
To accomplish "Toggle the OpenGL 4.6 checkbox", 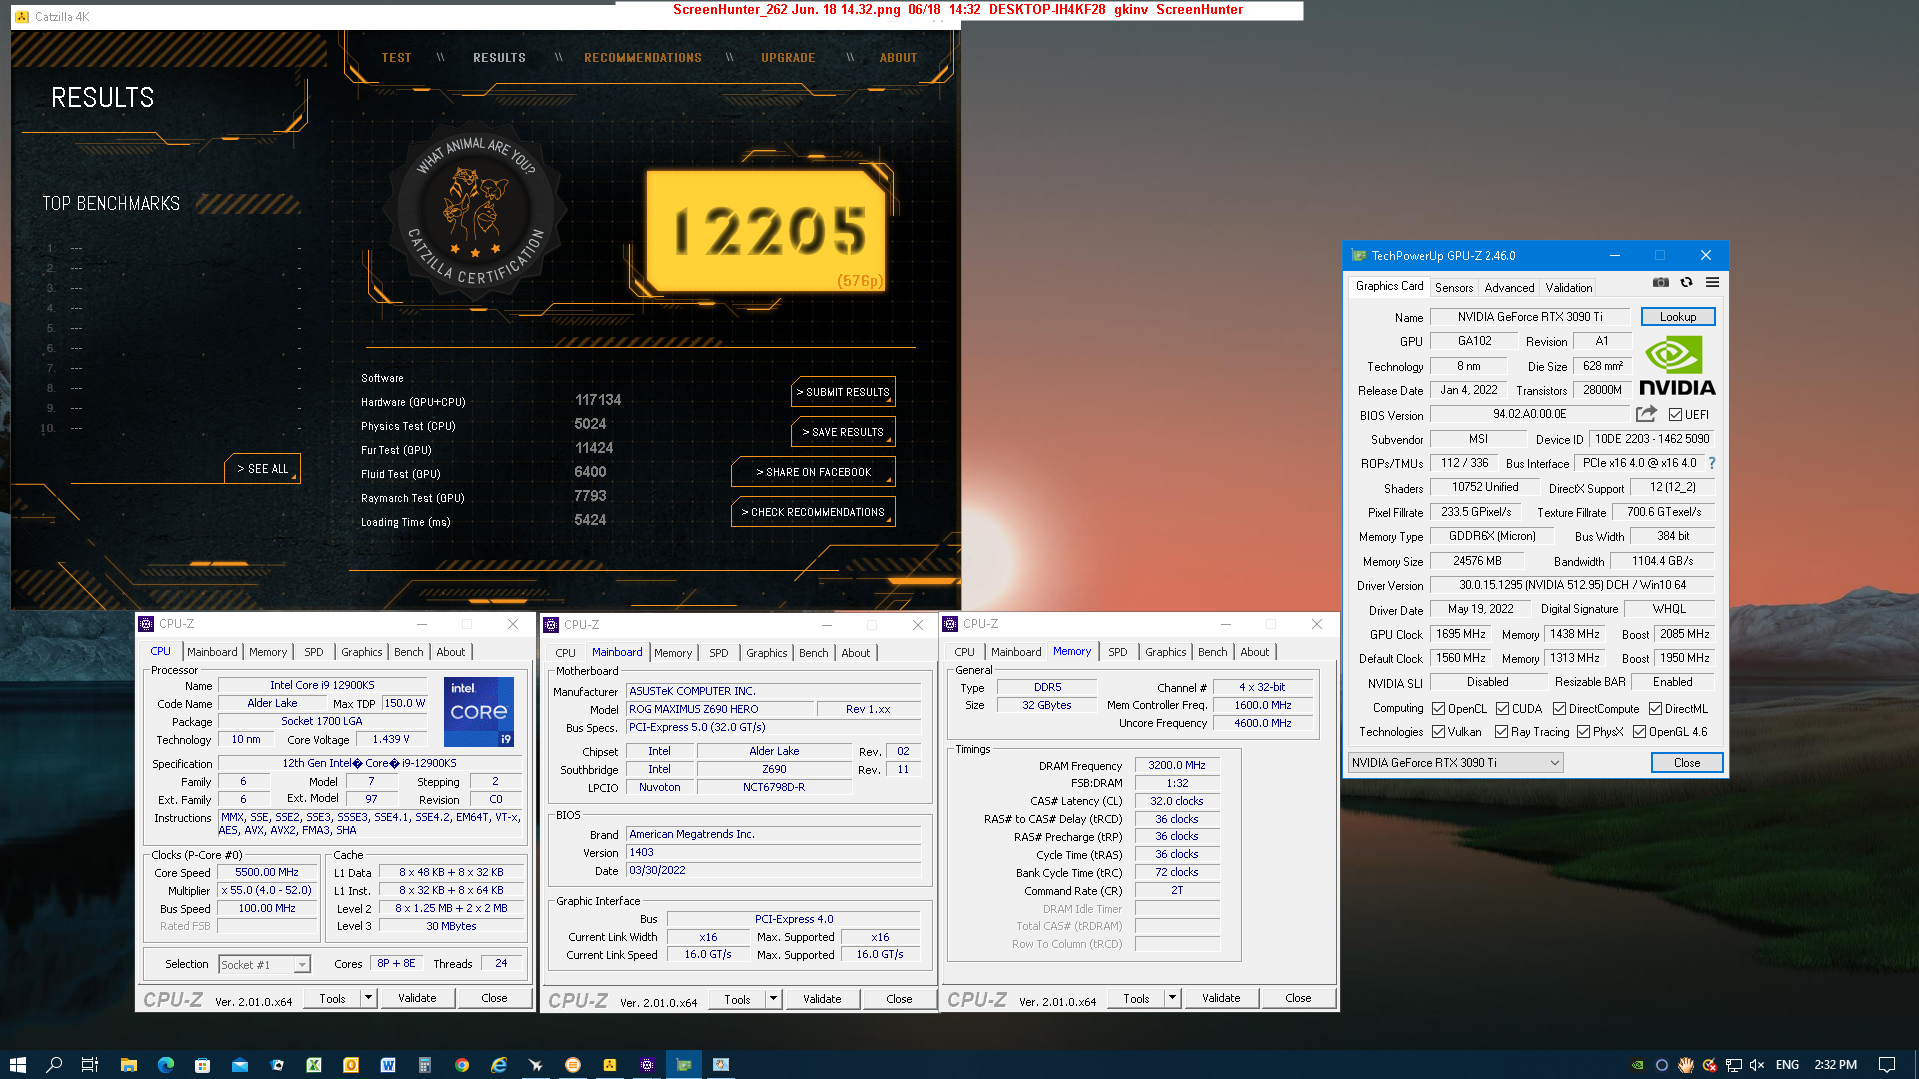I will [x=1639, y=731].
